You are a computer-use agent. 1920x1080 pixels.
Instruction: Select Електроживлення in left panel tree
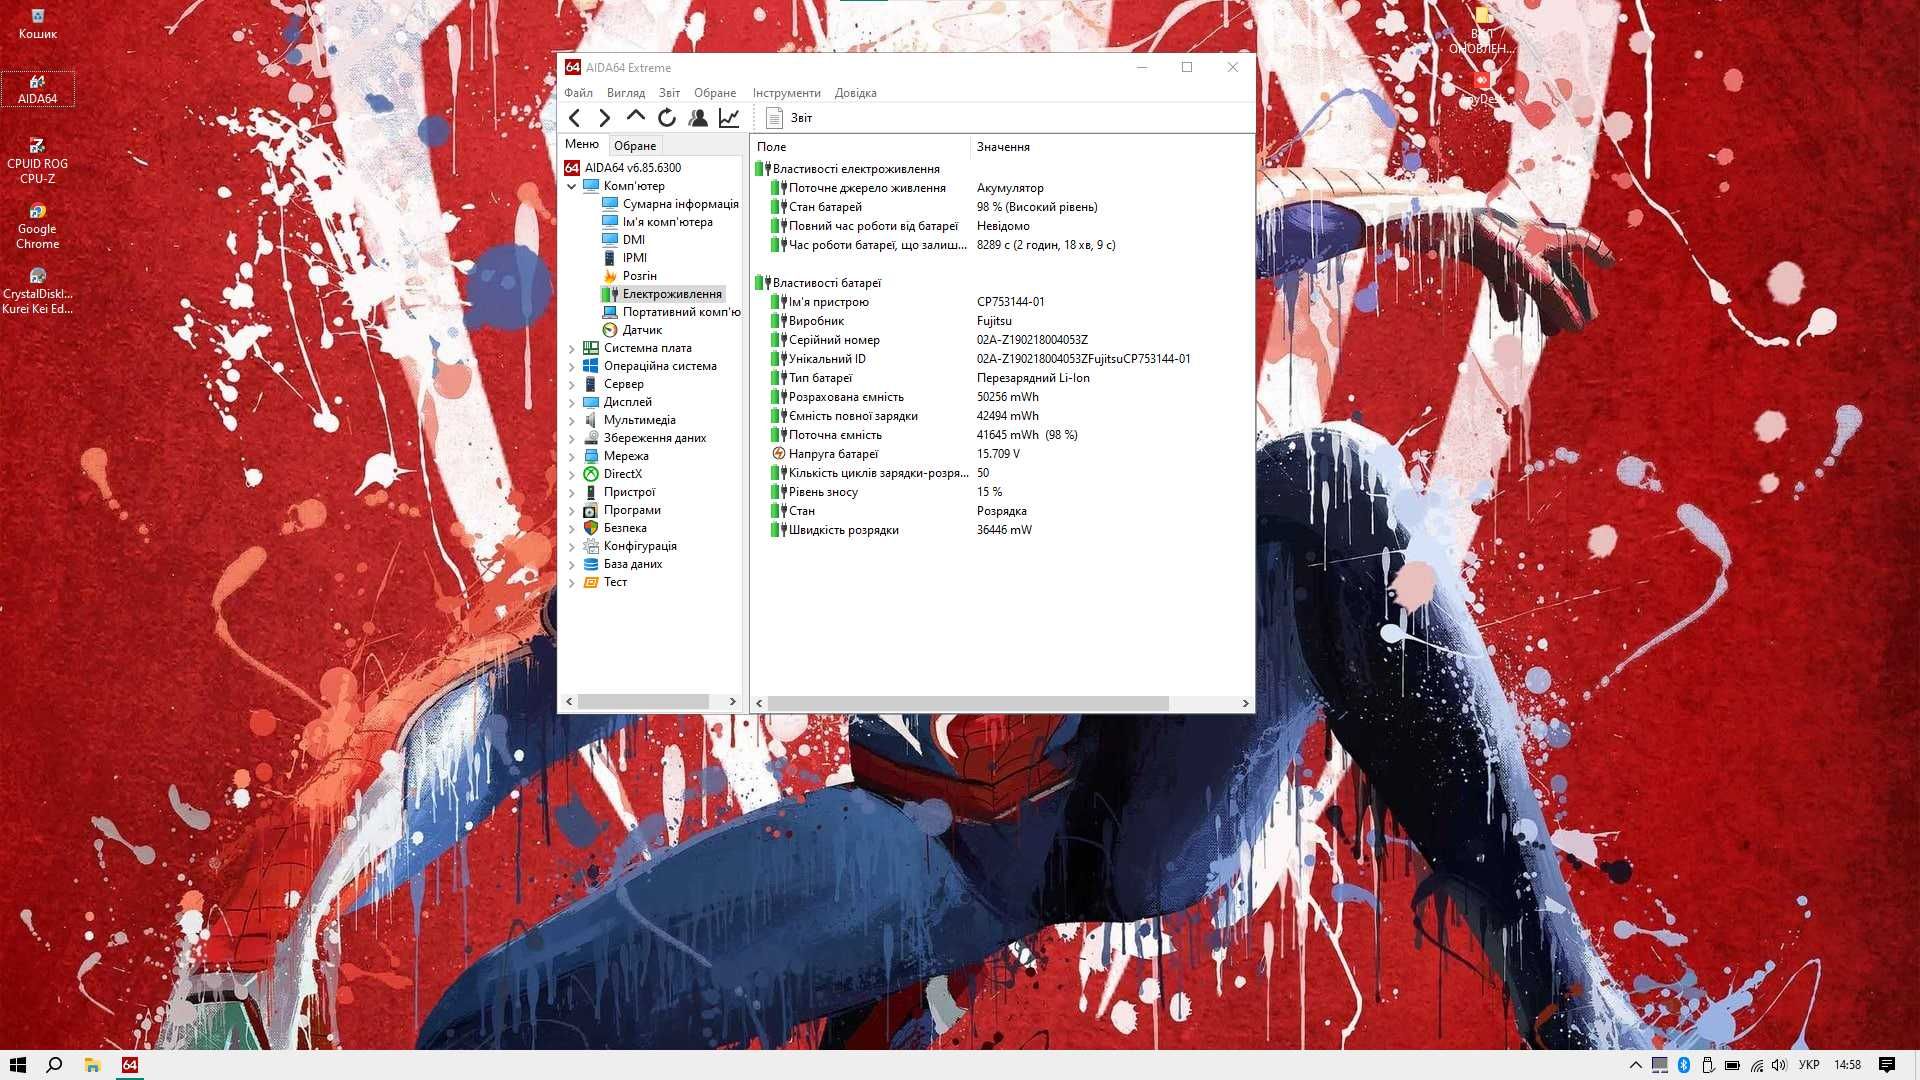[x=671, y=293]
